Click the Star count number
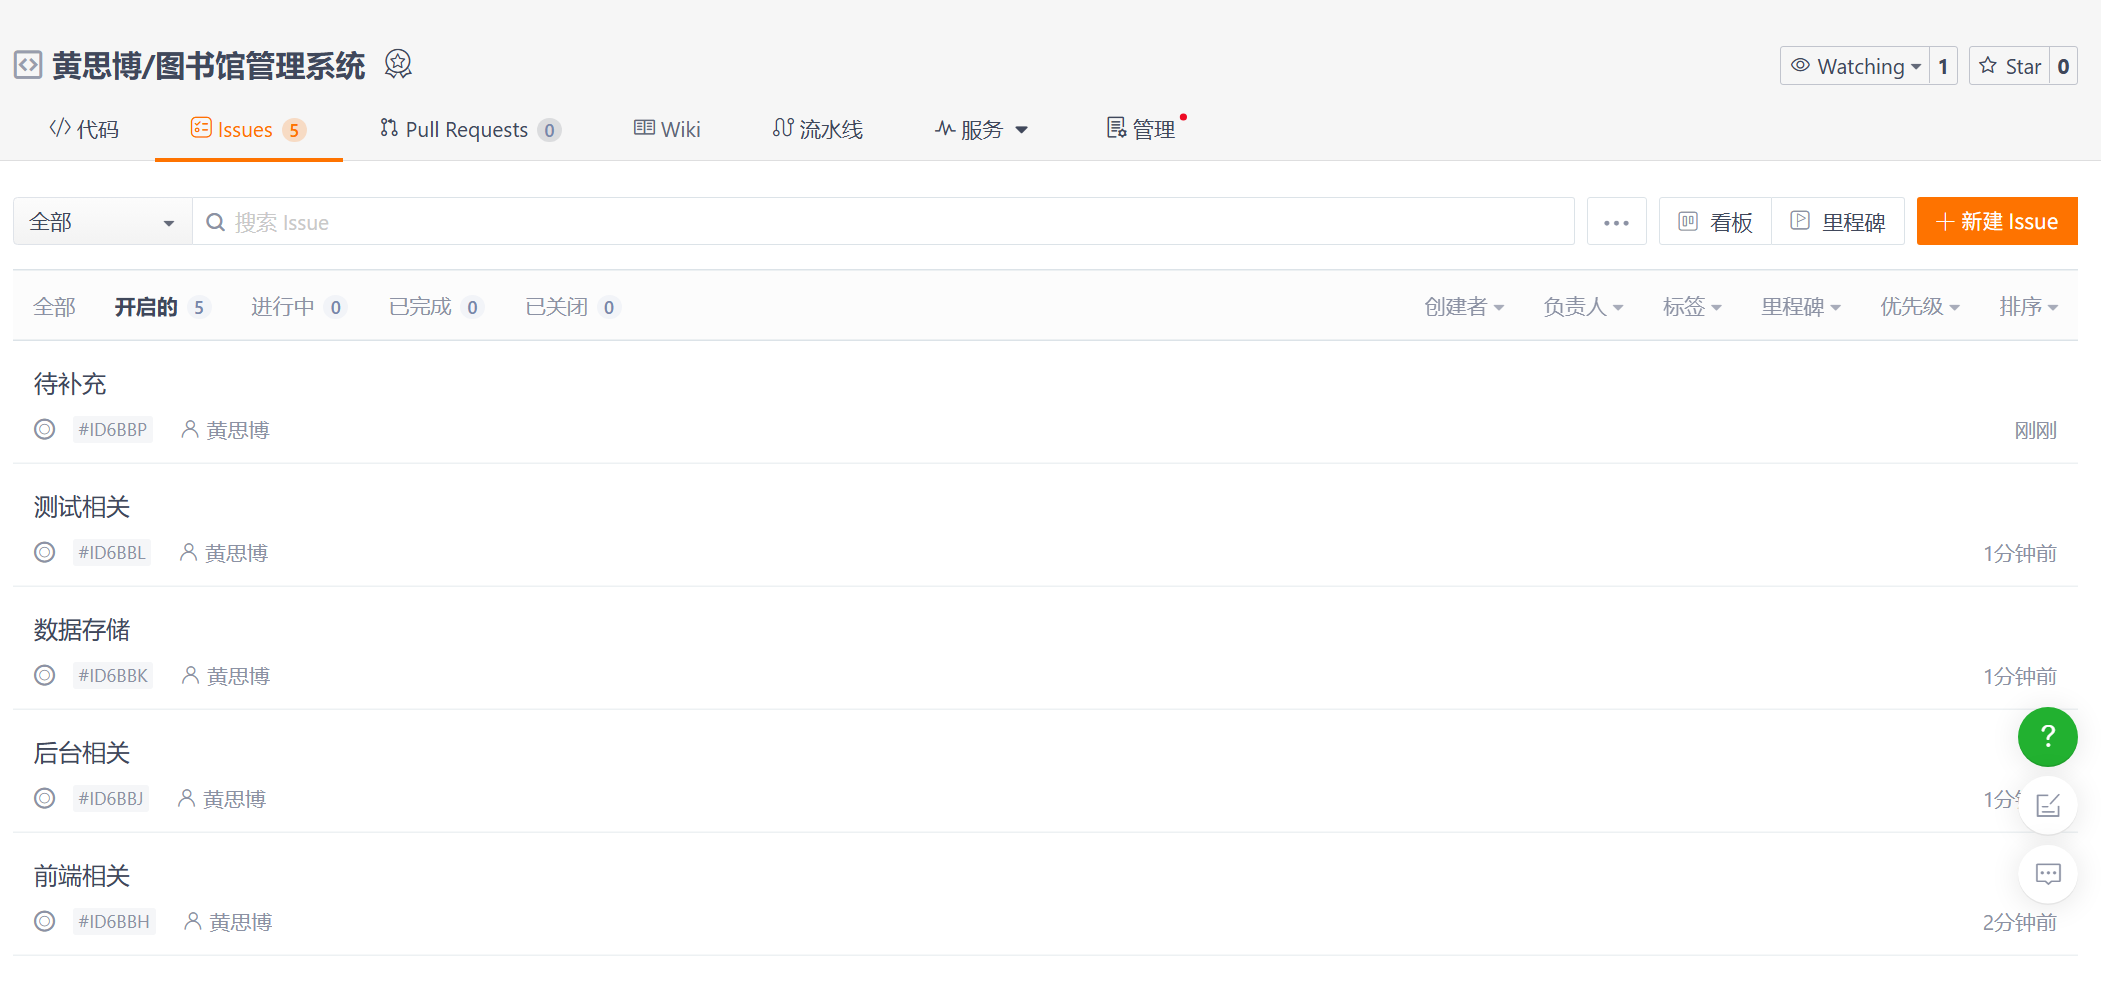Screen dimensions: 2101x989 point(2063,66)
